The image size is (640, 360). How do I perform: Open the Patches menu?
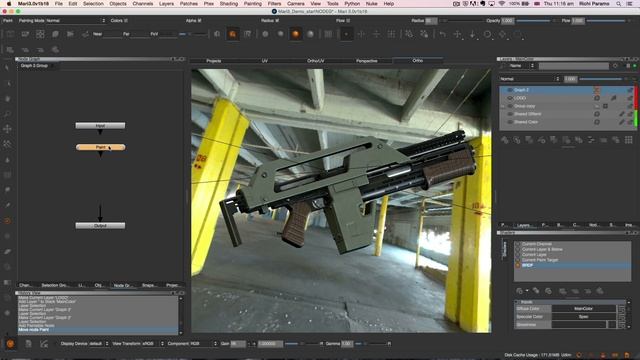(189, 4)
